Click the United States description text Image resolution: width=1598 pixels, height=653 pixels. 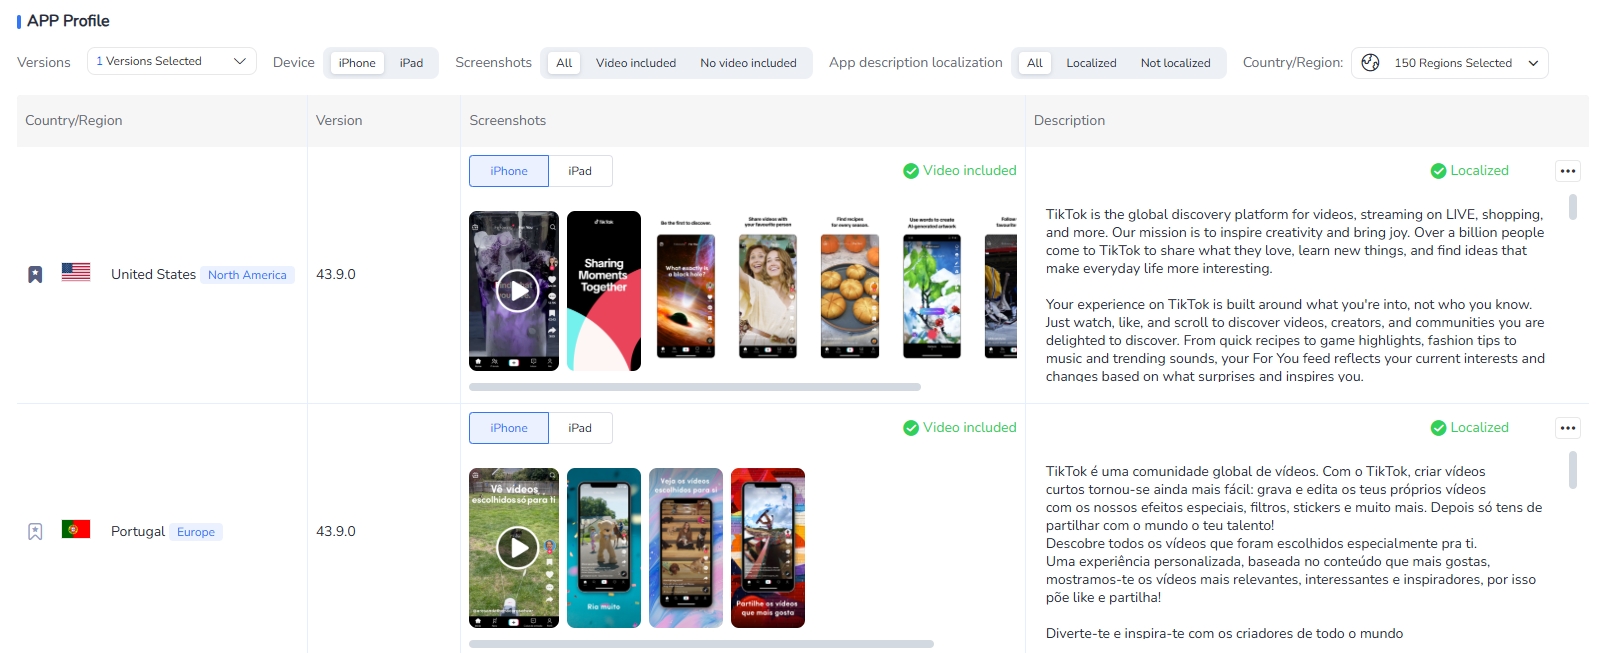tap(1295, 295)
